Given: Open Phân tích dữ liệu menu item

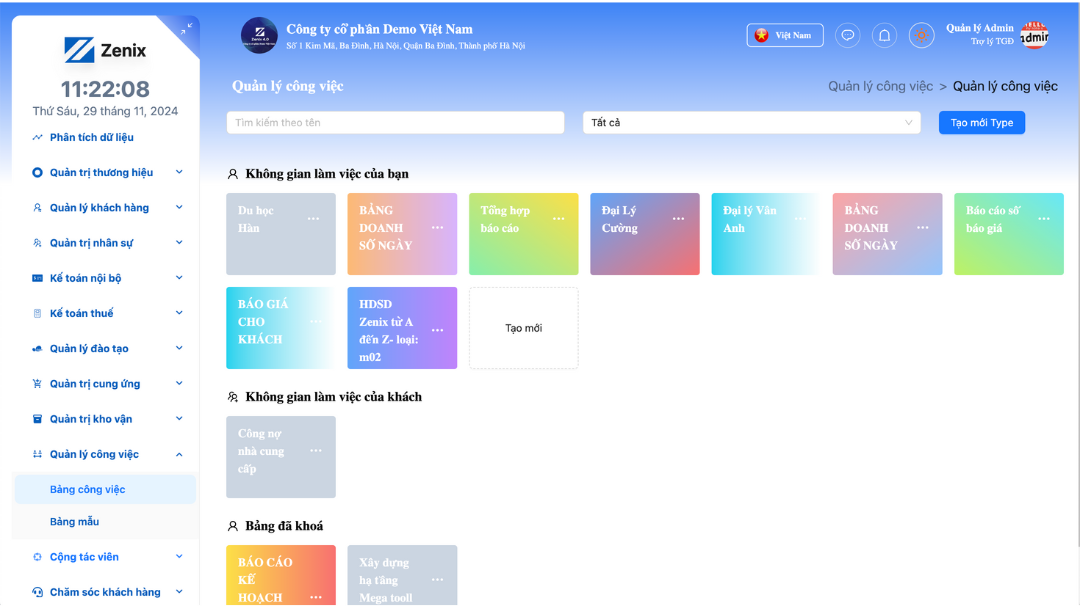Looking at the screenshot, I should click(91, 137).
